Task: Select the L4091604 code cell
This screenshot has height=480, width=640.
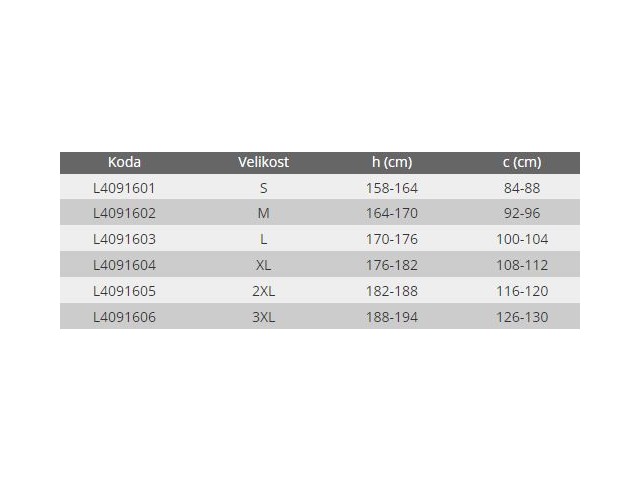Action: point(124,265)
